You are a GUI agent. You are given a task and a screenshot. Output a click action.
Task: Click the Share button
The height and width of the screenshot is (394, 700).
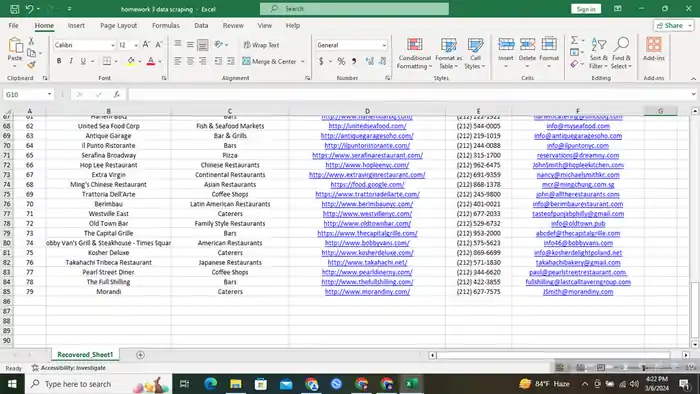[674, 25]
